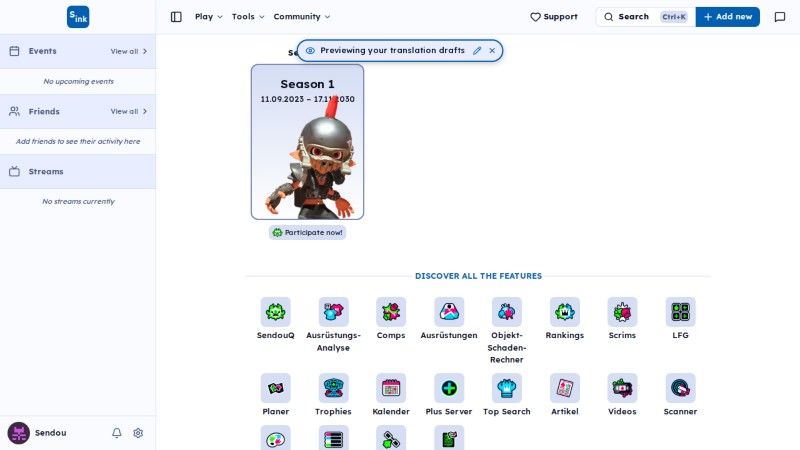Open notifications bell icon

click(117, 433)
